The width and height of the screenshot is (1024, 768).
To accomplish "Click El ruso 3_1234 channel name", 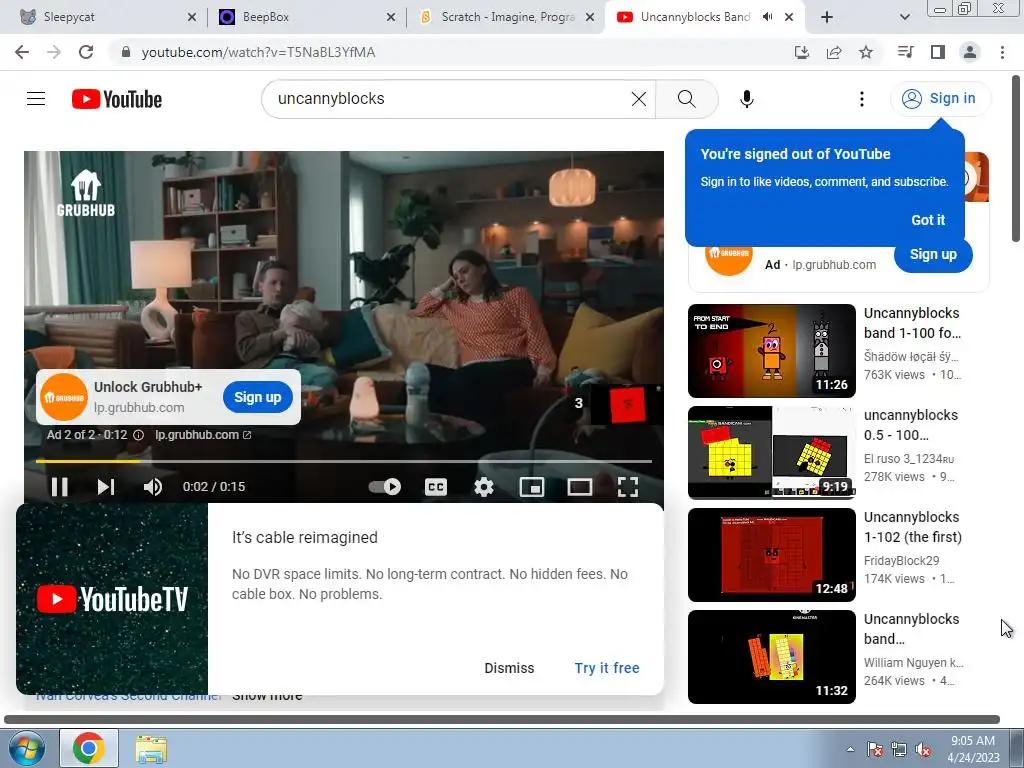I will [x=908, y=458].
